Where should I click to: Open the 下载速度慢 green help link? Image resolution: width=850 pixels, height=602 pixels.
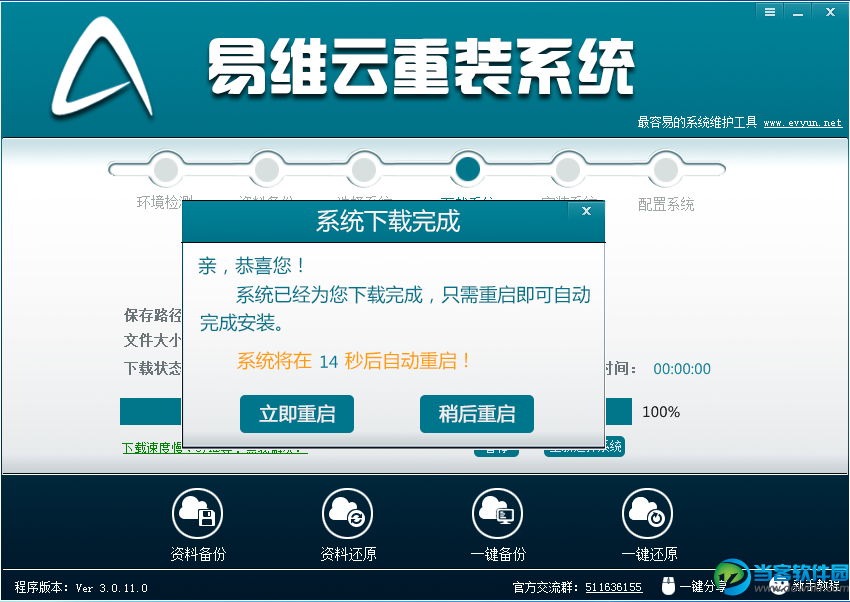click(x=215, y=448)
